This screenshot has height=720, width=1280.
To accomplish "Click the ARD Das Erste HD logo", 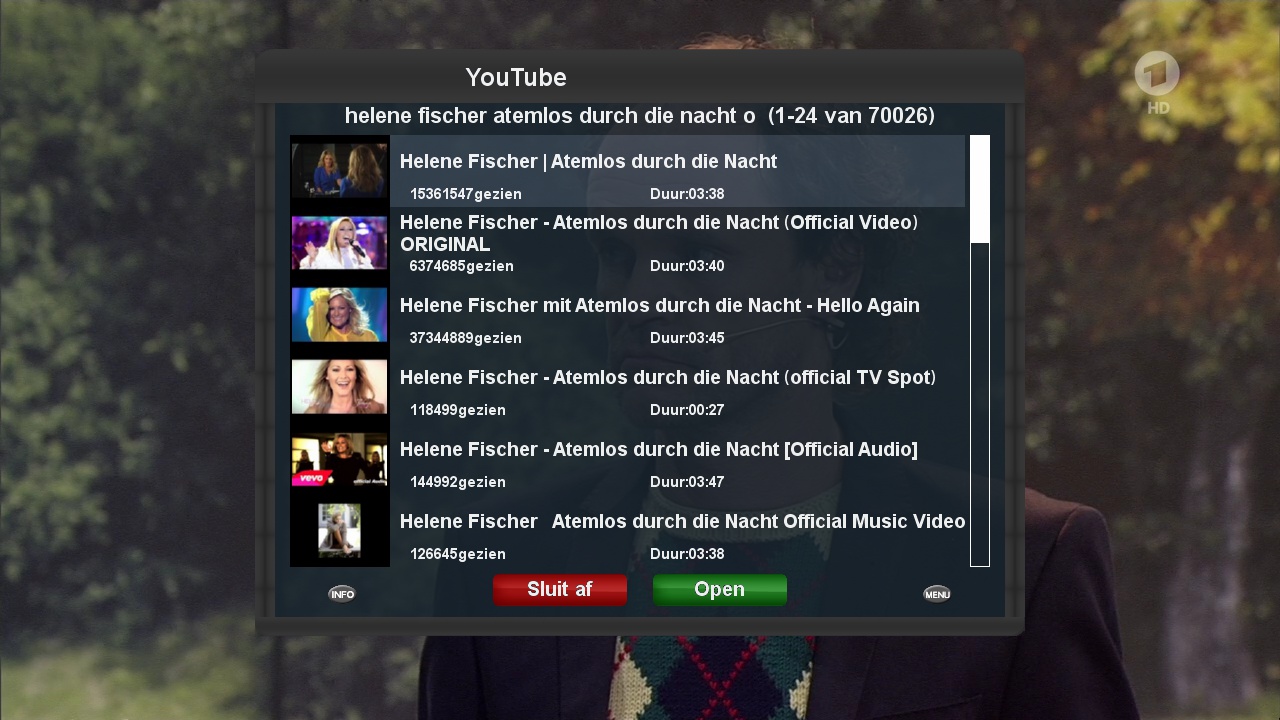I will click(1157, 82).
